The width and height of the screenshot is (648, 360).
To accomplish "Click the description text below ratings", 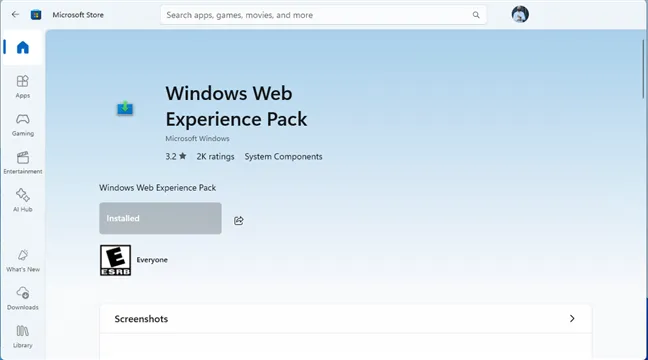I will tap(157, 188).
